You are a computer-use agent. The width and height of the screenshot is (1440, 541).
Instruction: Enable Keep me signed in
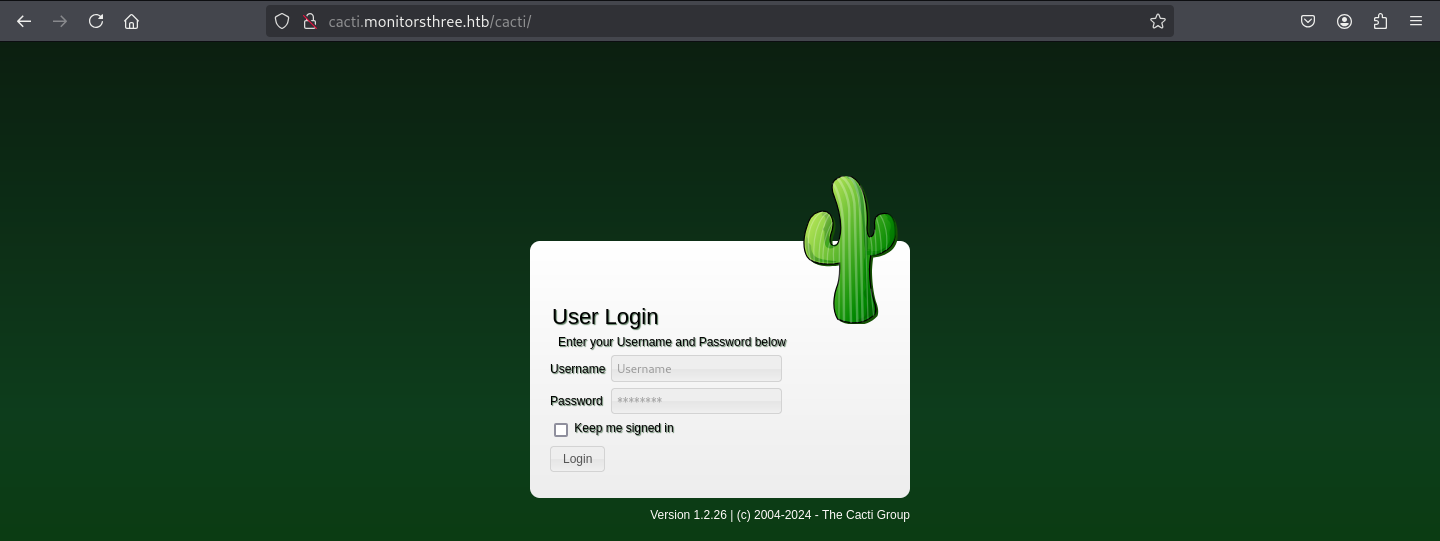tap(561, 430)
